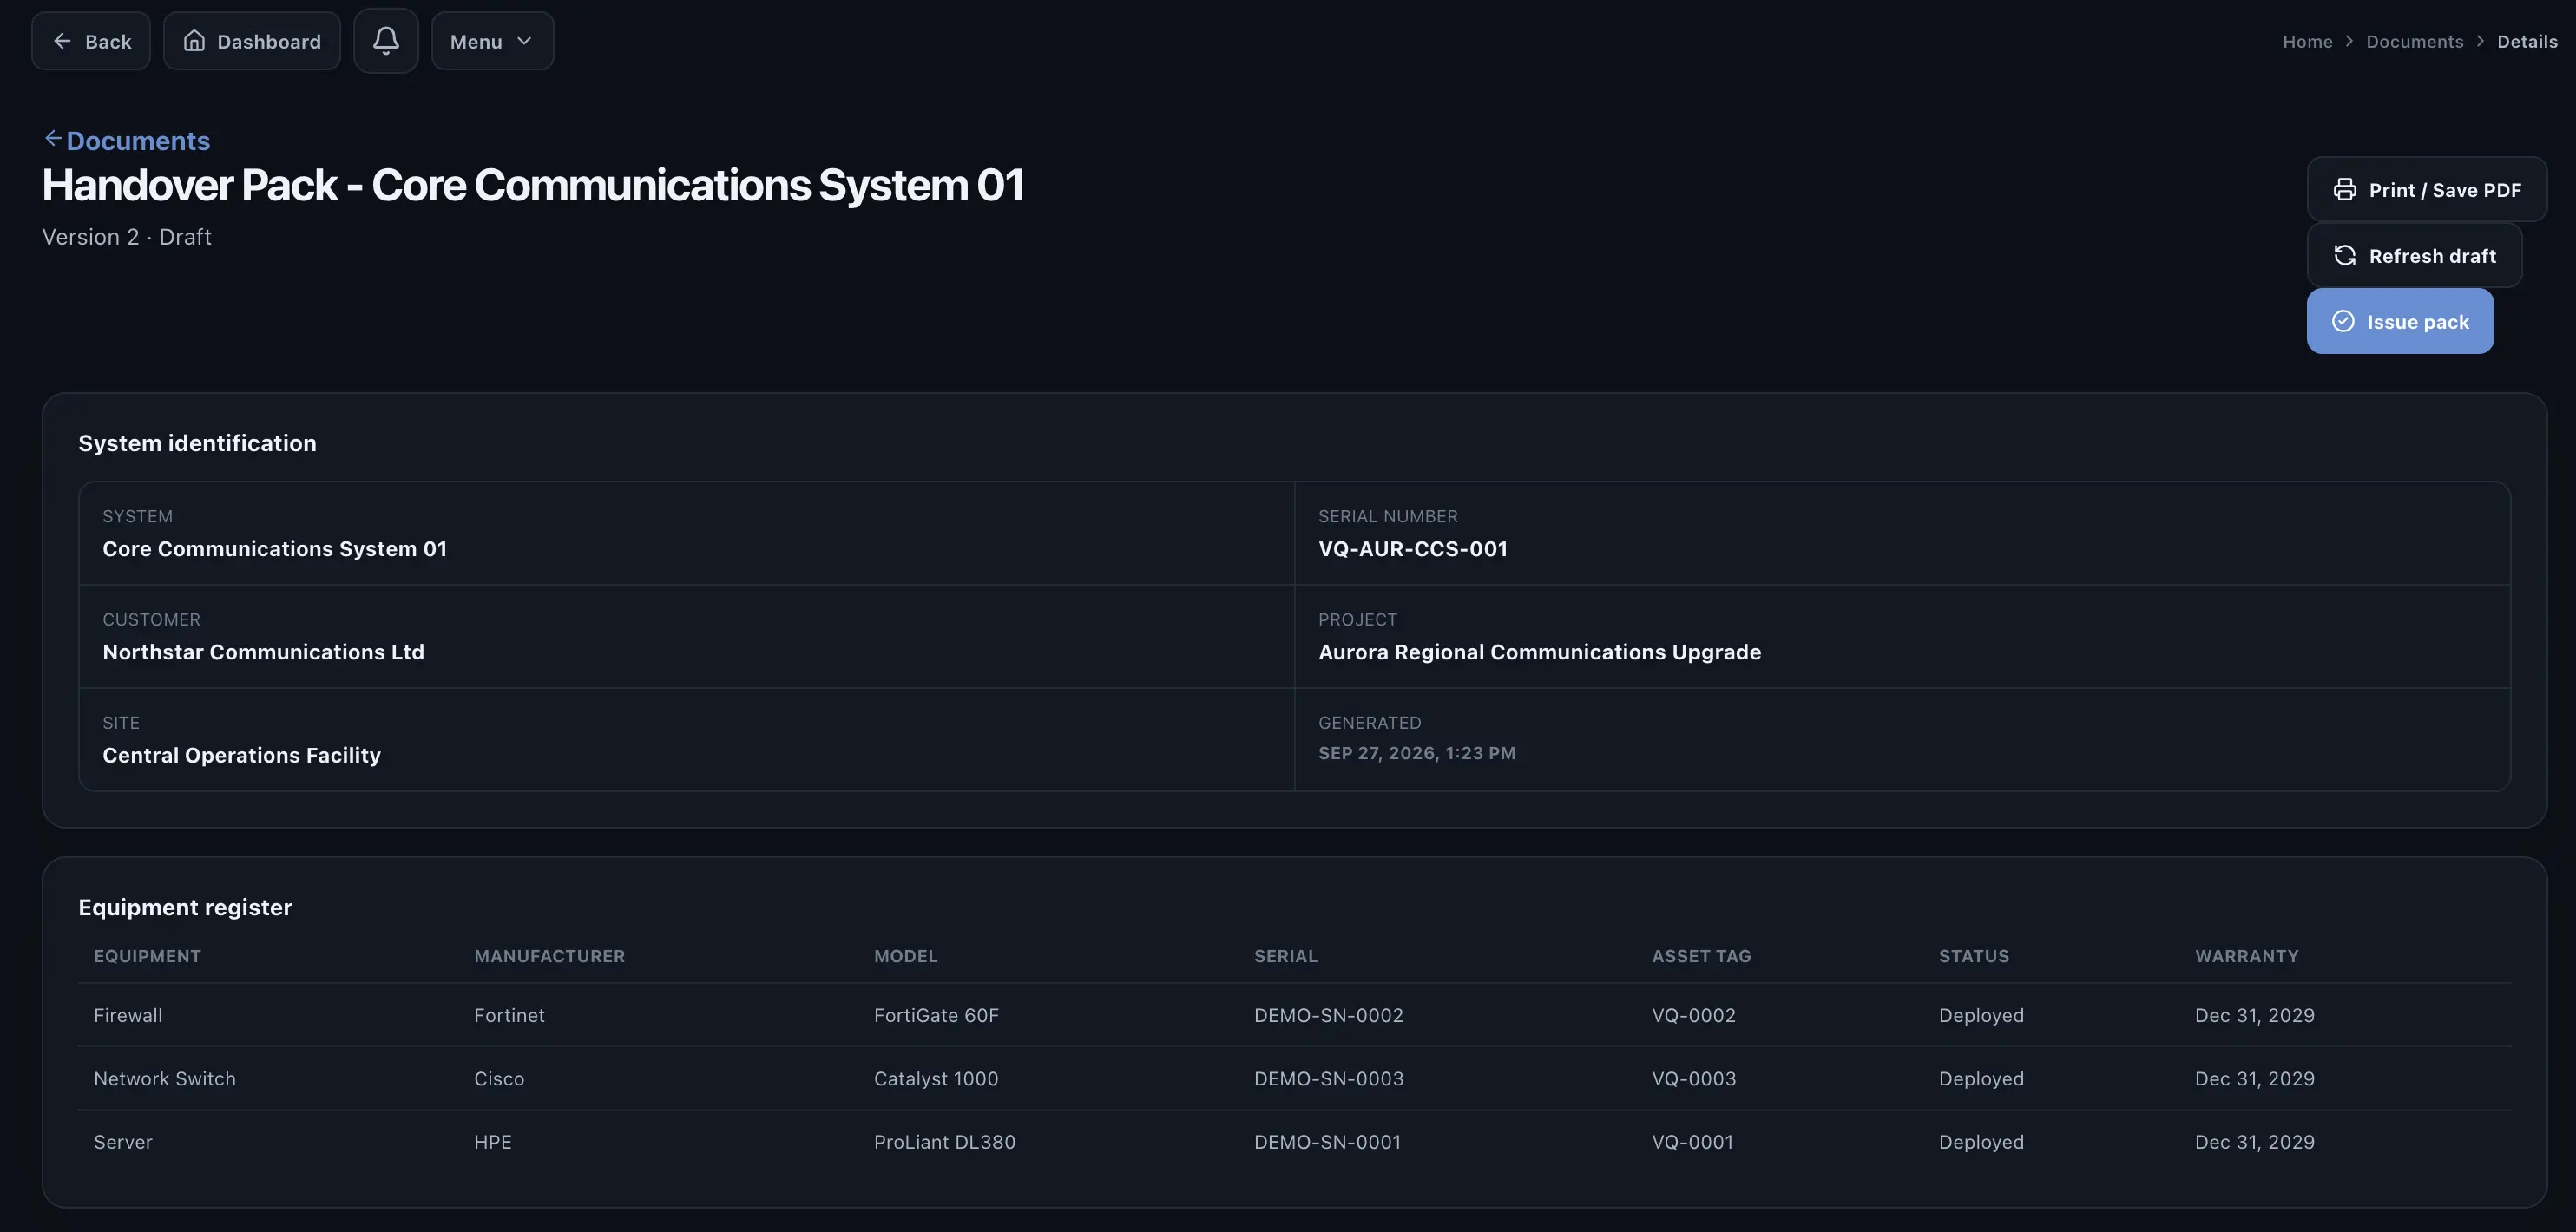Click Home in the breadcrumb

point(2307,42)
